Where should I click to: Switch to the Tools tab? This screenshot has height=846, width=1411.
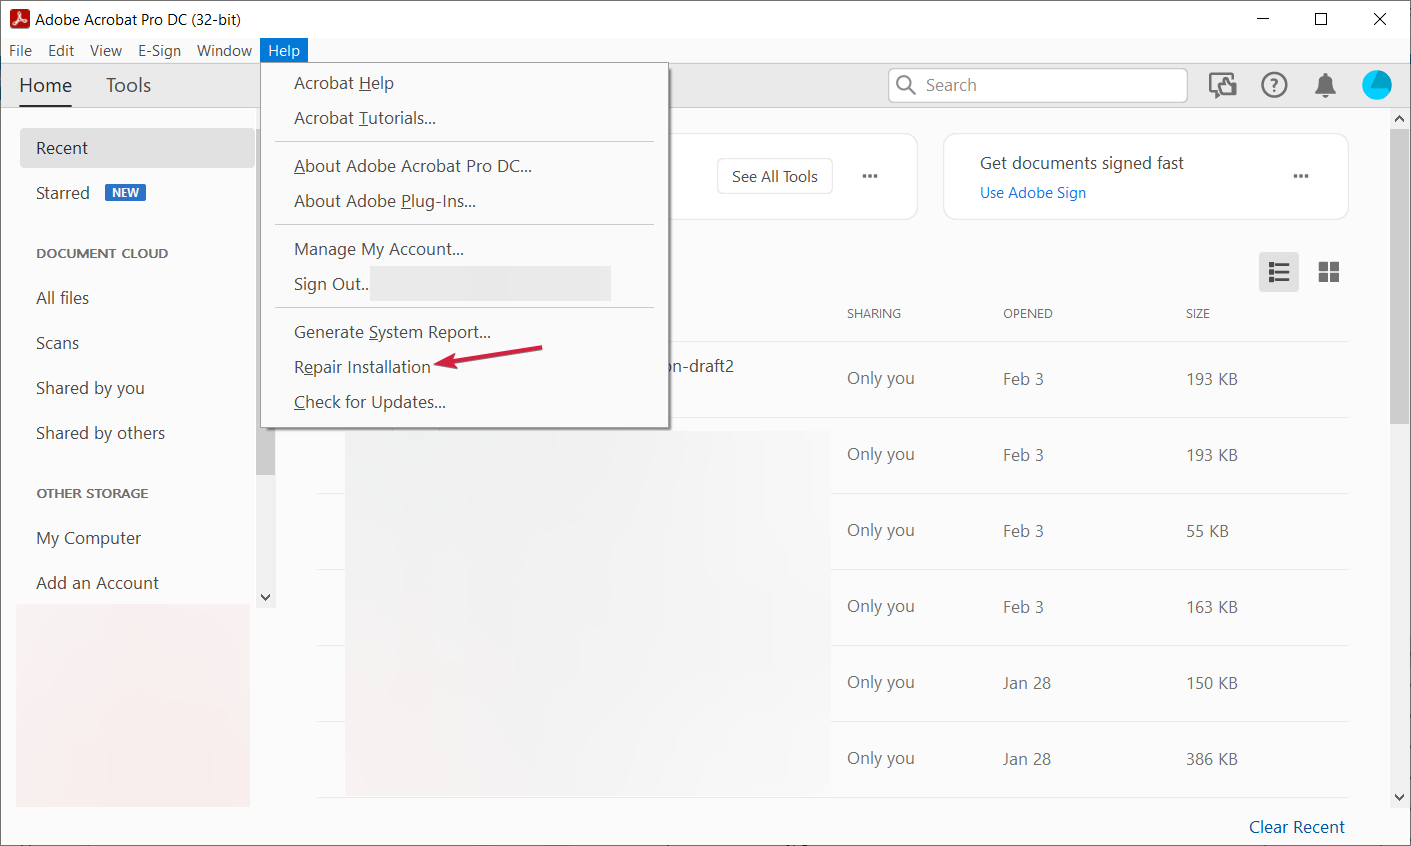[128, 85]
